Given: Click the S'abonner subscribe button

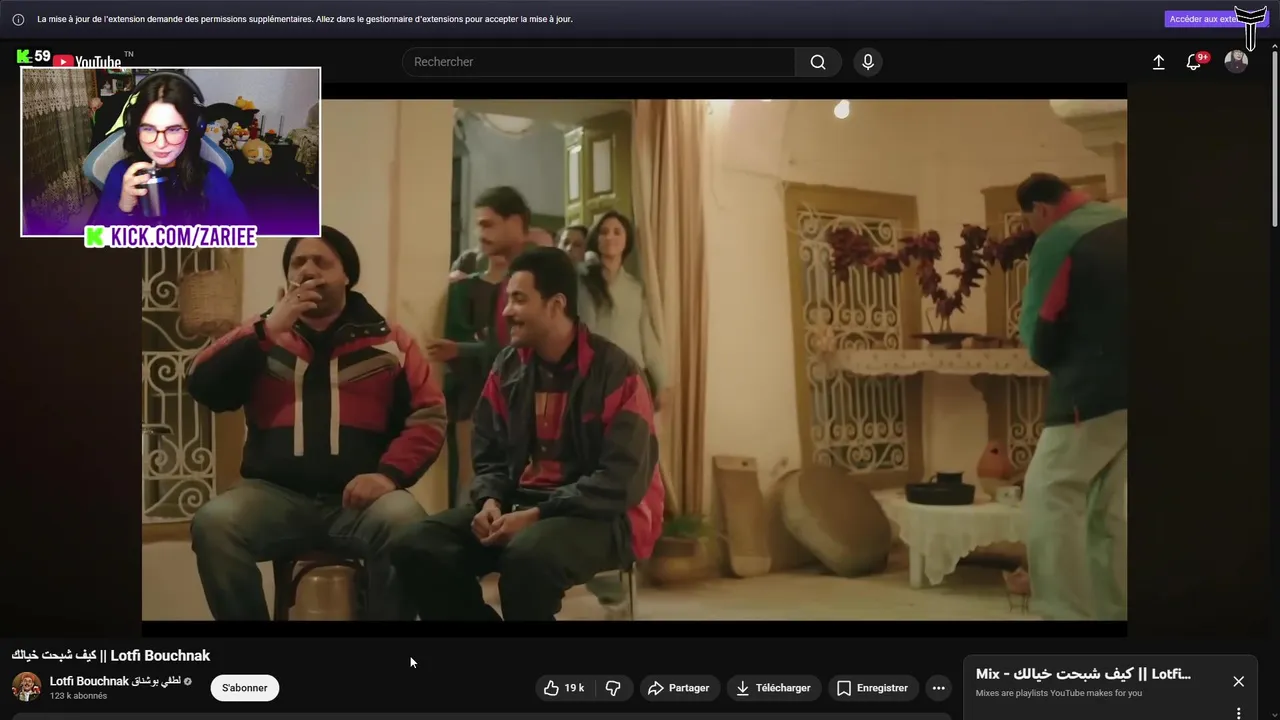Looking at the screenshot, I should click(245, 688).
